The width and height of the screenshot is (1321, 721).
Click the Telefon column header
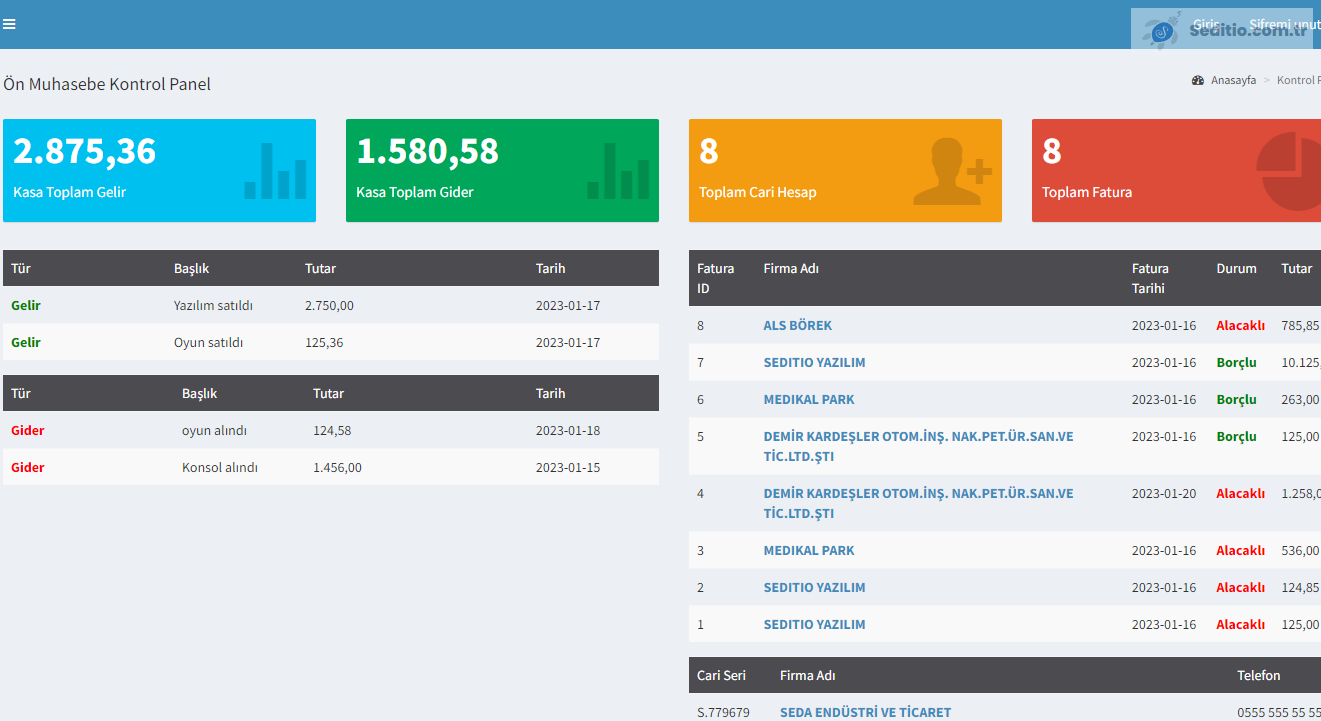tap(1259, 675)
